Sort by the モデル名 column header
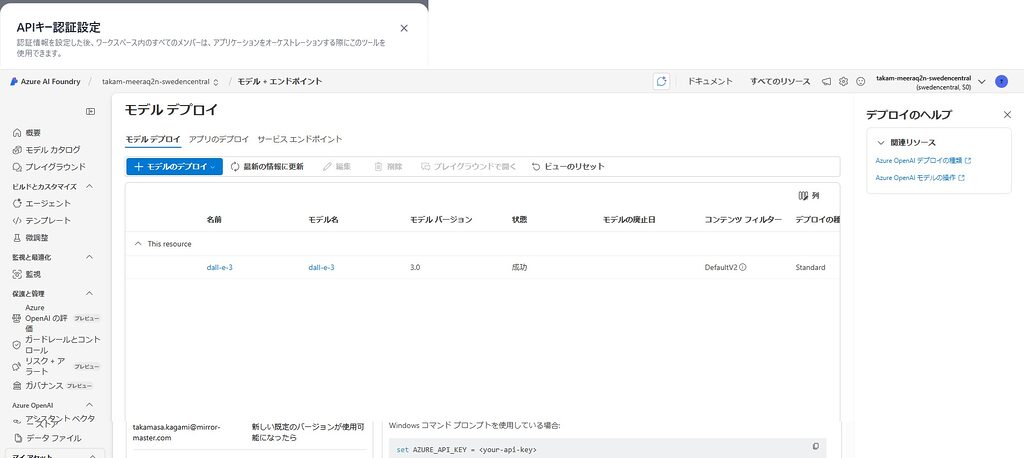The height and width of the screenshot is (458, 1024). pyautogui.click(x=323, y=220)
